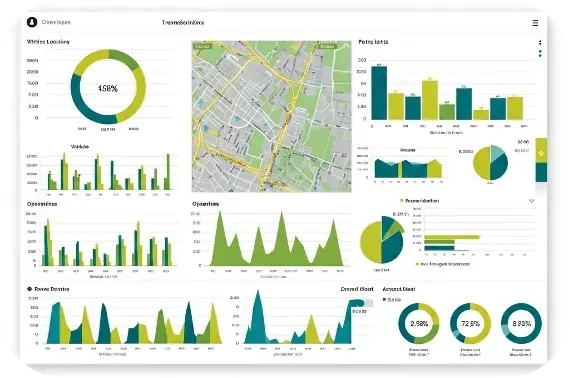This screenshot has height=378, width=570.
Task: Click the pie chart with the exploded green slice
Action: [x=382, y=240]
